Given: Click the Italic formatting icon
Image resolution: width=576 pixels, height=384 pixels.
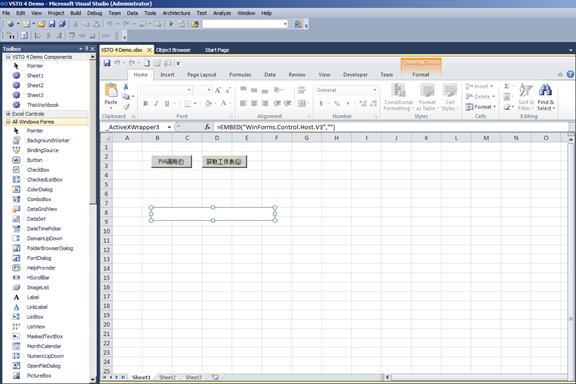Looking at the screenshot, I should coord(156,104).
